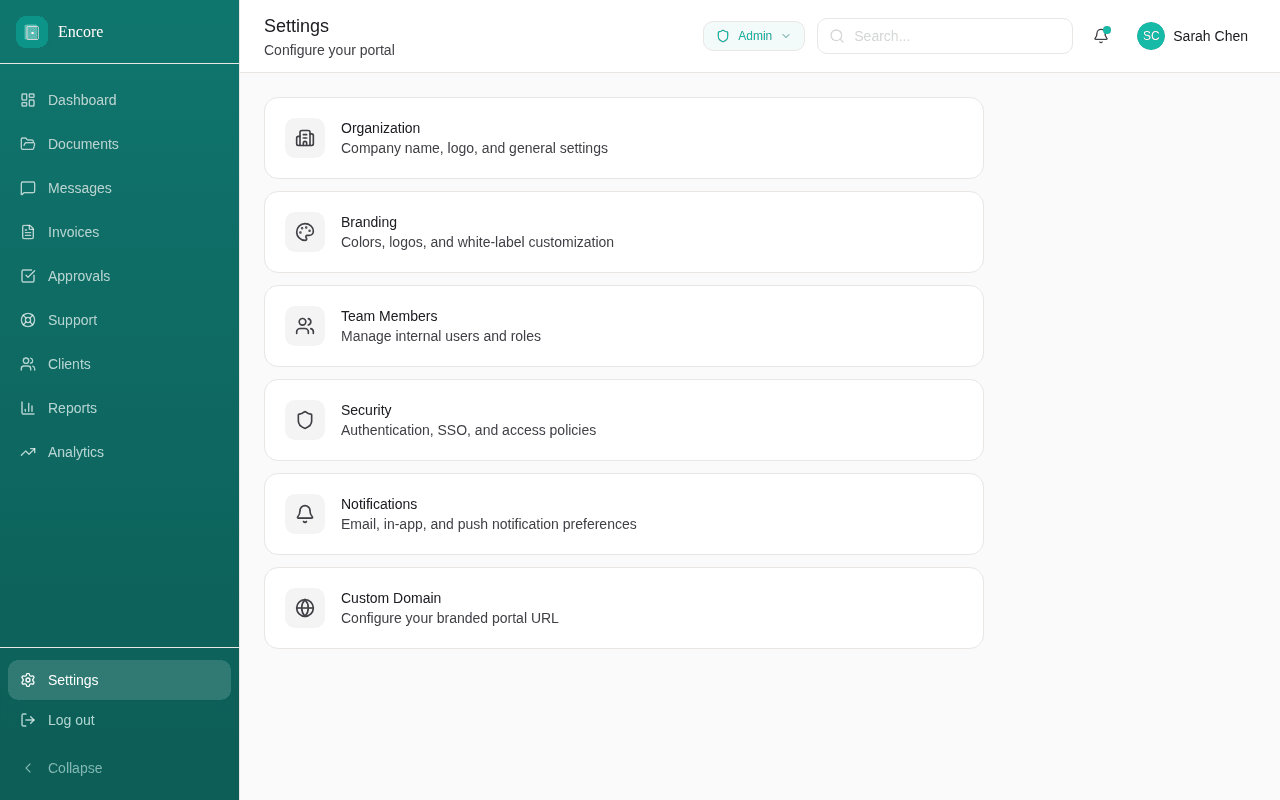Viewport: 1280px width, 800px height.
Task: Select Support from the sidebar menu
Action: [72, 320]
